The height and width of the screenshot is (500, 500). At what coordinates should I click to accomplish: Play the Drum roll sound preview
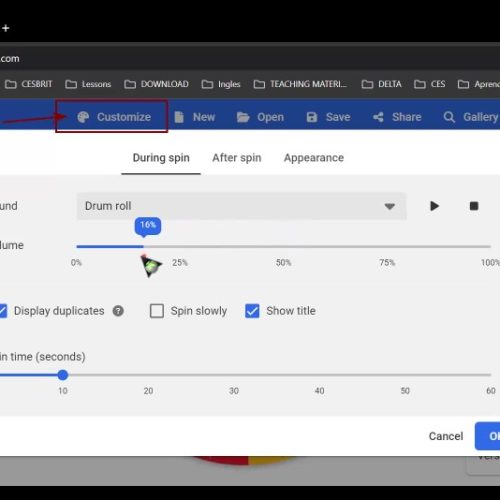coord(434,206)
